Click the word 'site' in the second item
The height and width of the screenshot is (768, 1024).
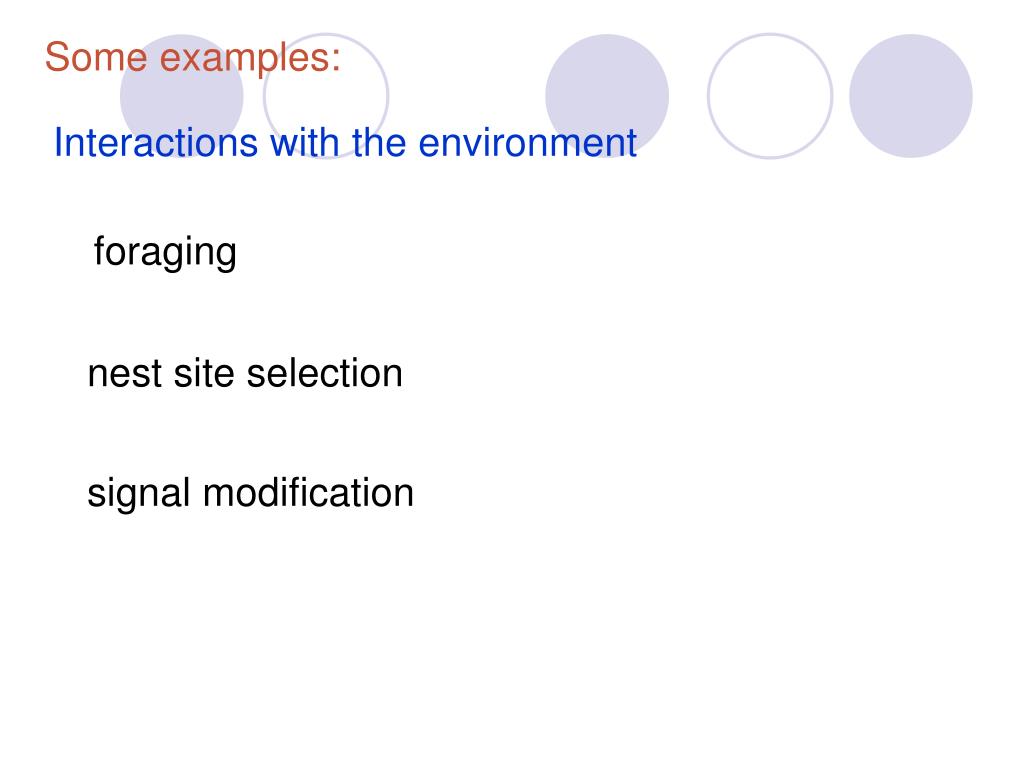click(204, 374)
